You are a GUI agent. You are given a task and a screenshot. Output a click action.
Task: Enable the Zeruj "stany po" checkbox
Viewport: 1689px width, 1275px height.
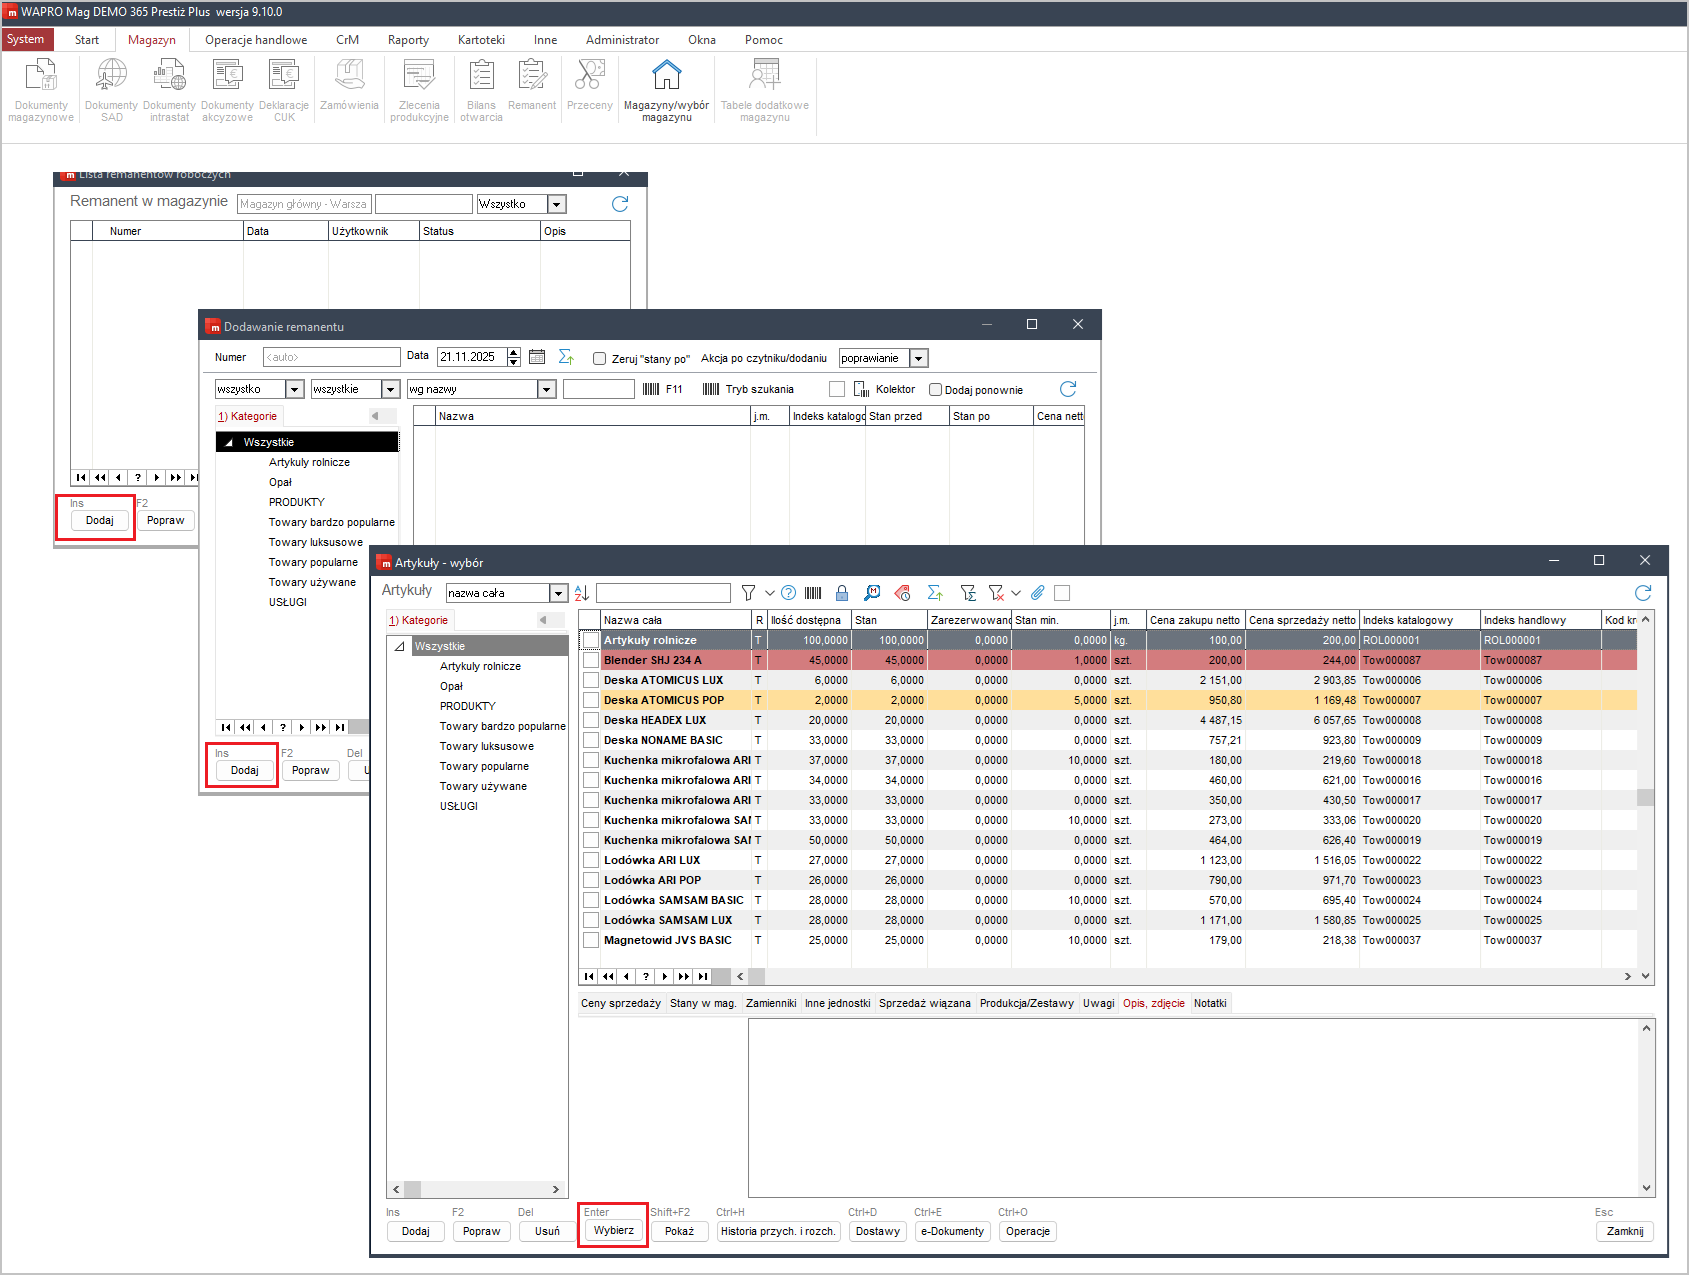tap(600, 358)
